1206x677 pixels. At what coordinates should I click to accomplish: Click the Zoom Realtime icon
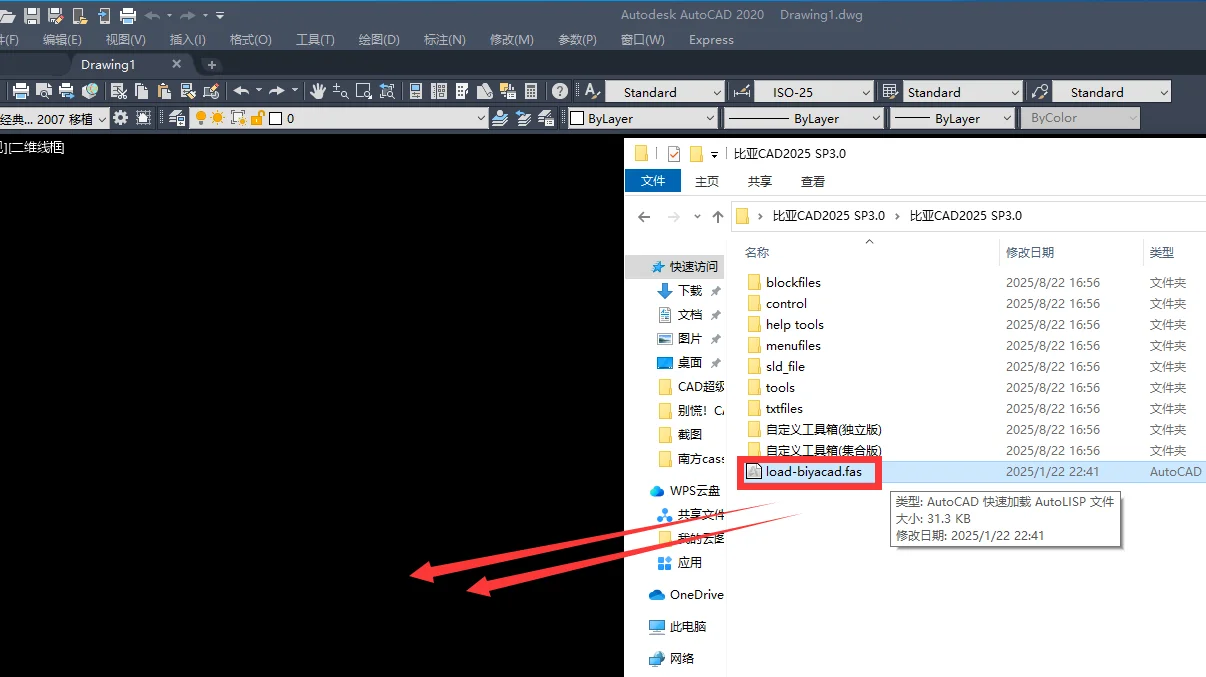[x=341, y=91]
